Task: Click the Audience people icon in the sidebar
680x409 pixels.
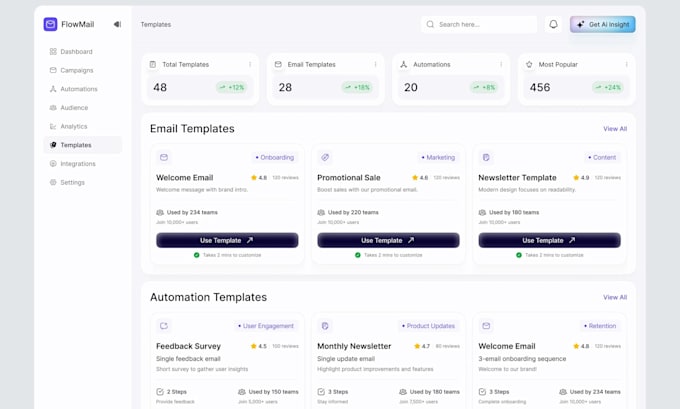Action: [x=53, y=108]
